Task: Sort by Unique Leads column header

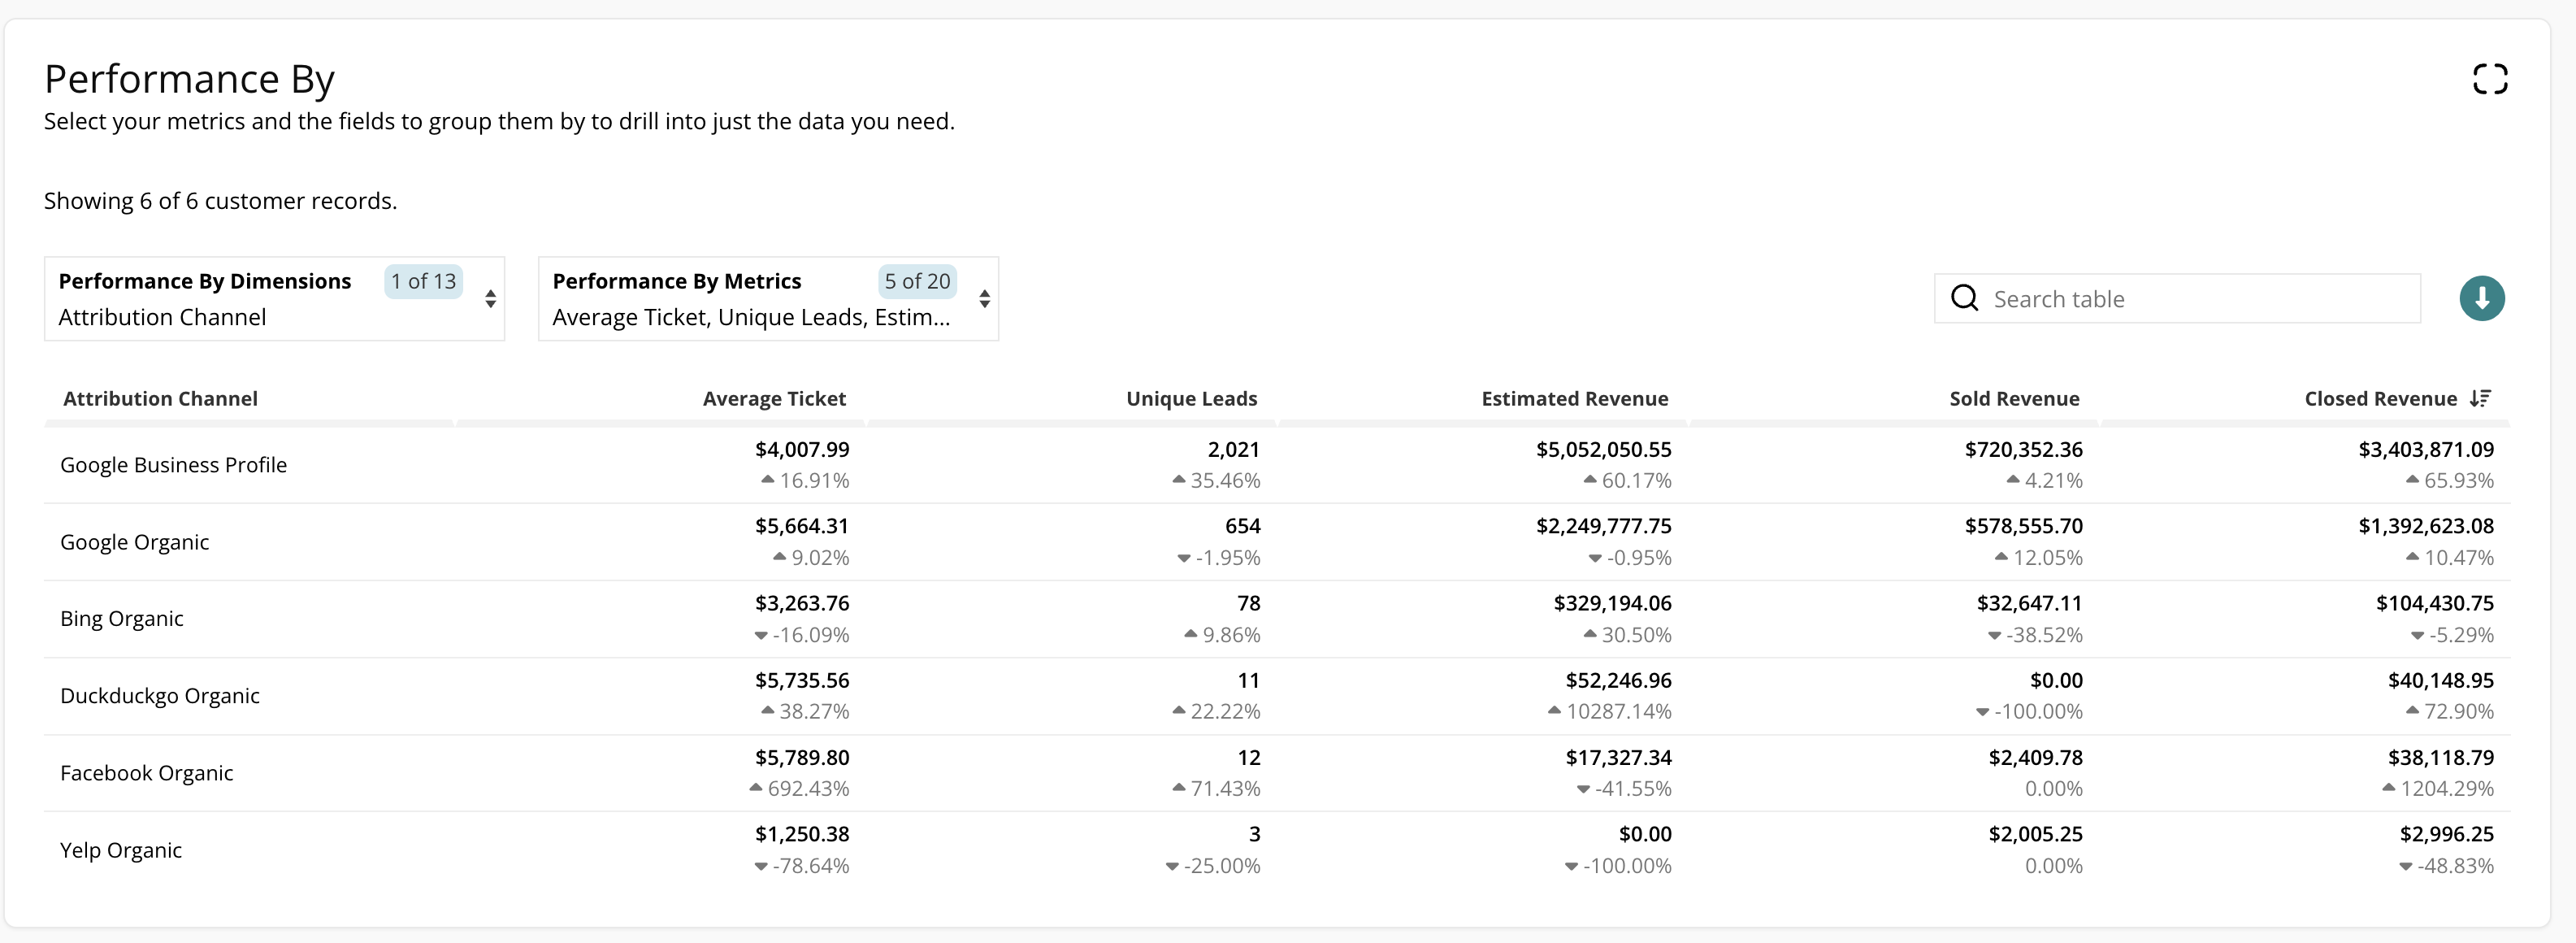Action: 1191,399
